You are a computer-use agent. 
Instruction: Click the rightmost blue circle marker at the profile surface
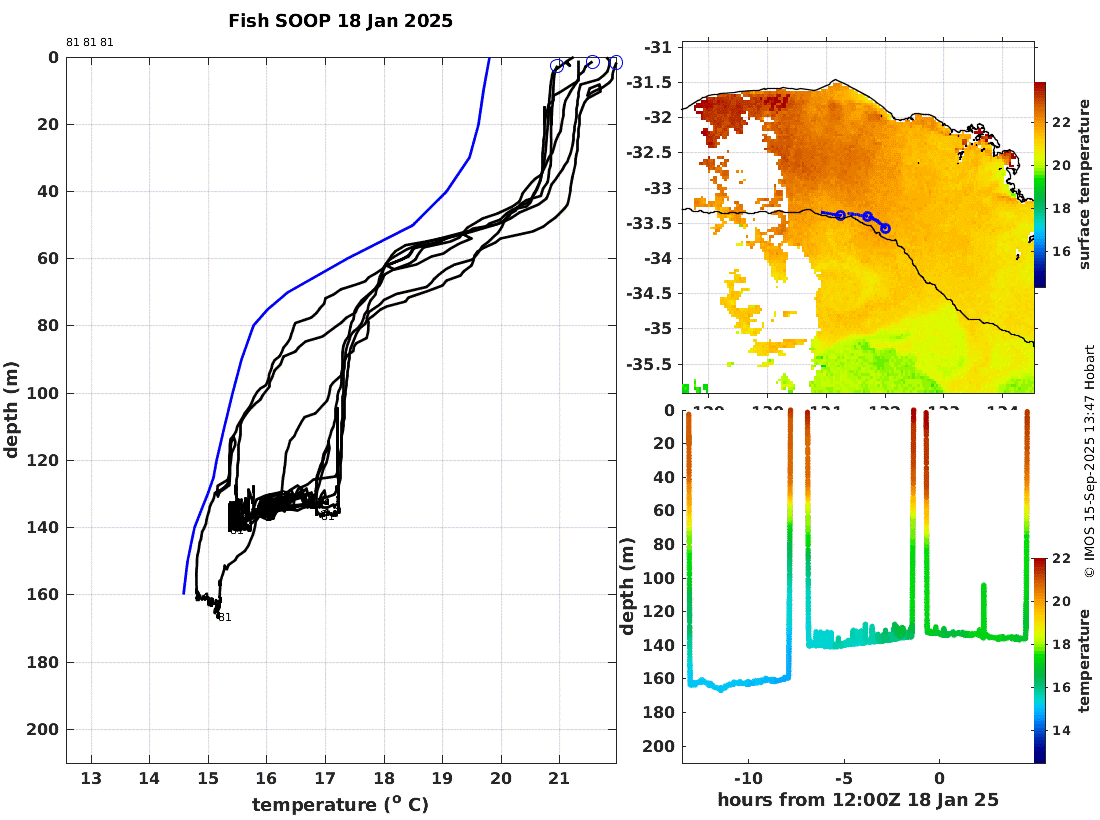pos(615,62)
